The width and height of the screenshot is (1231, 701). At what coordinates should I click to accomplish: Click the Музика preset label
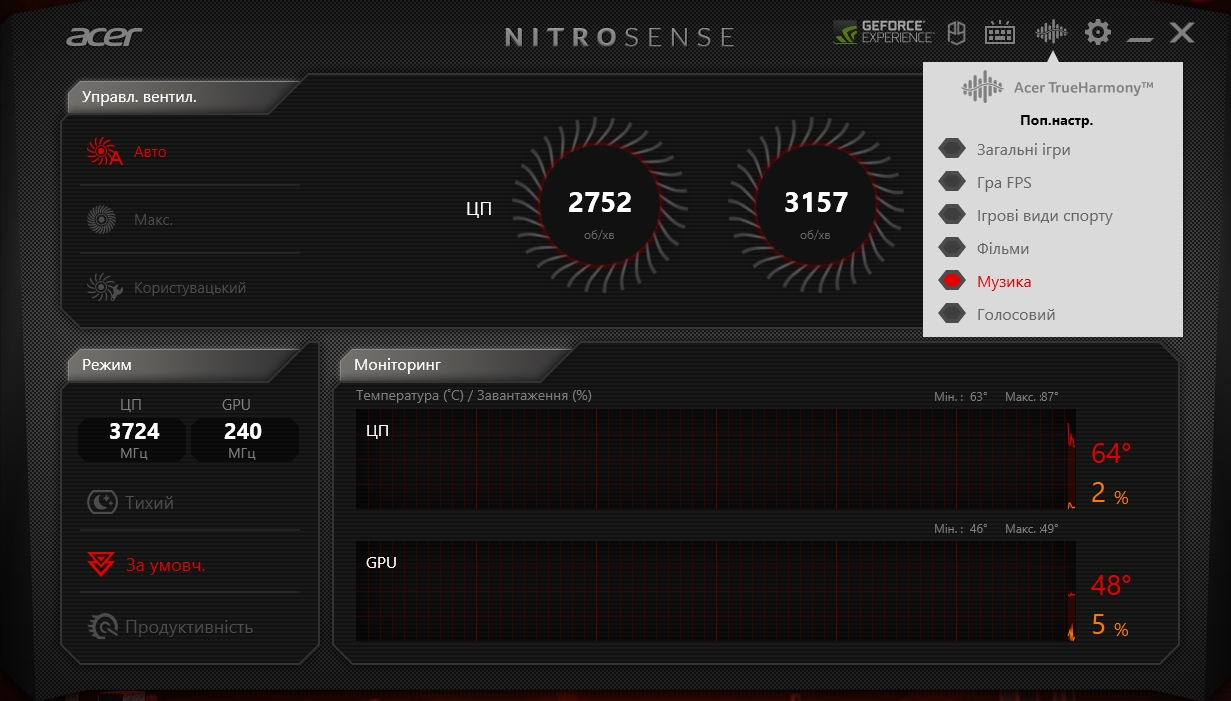[1004, 282]
